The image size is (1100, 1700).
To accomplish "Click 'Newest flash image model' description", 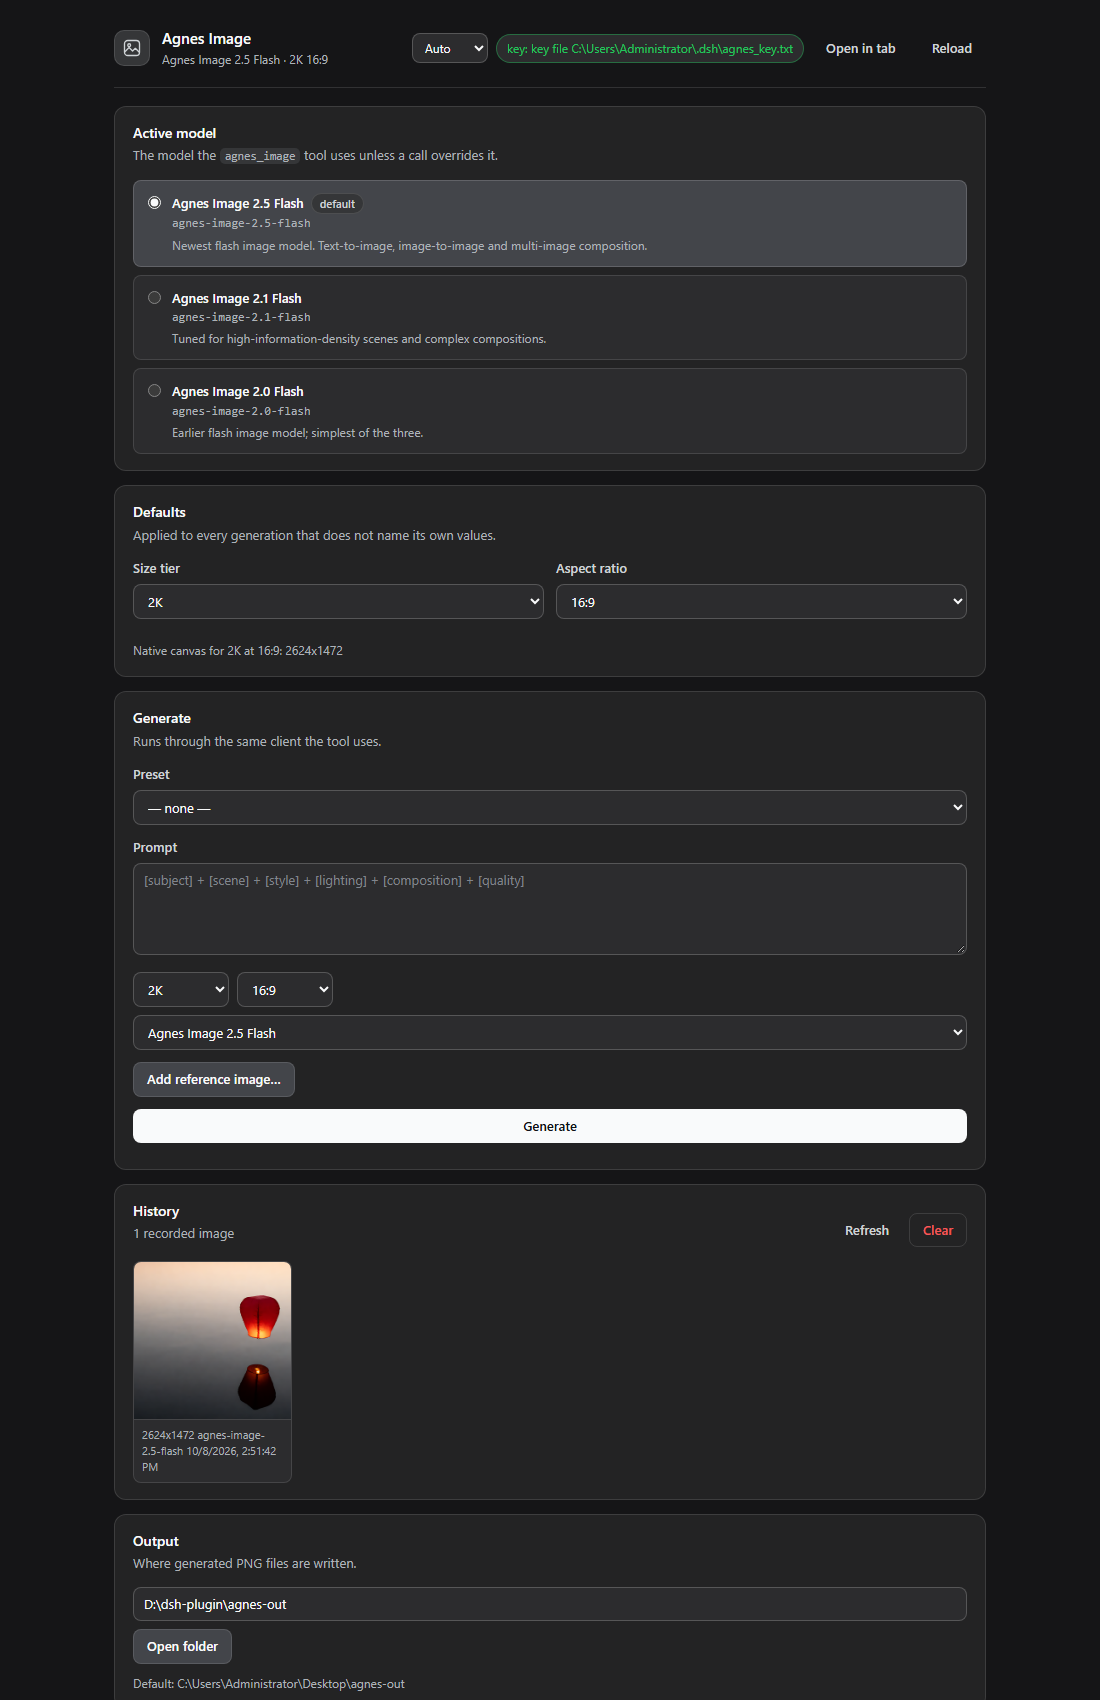I will click(x=409, y=246).
